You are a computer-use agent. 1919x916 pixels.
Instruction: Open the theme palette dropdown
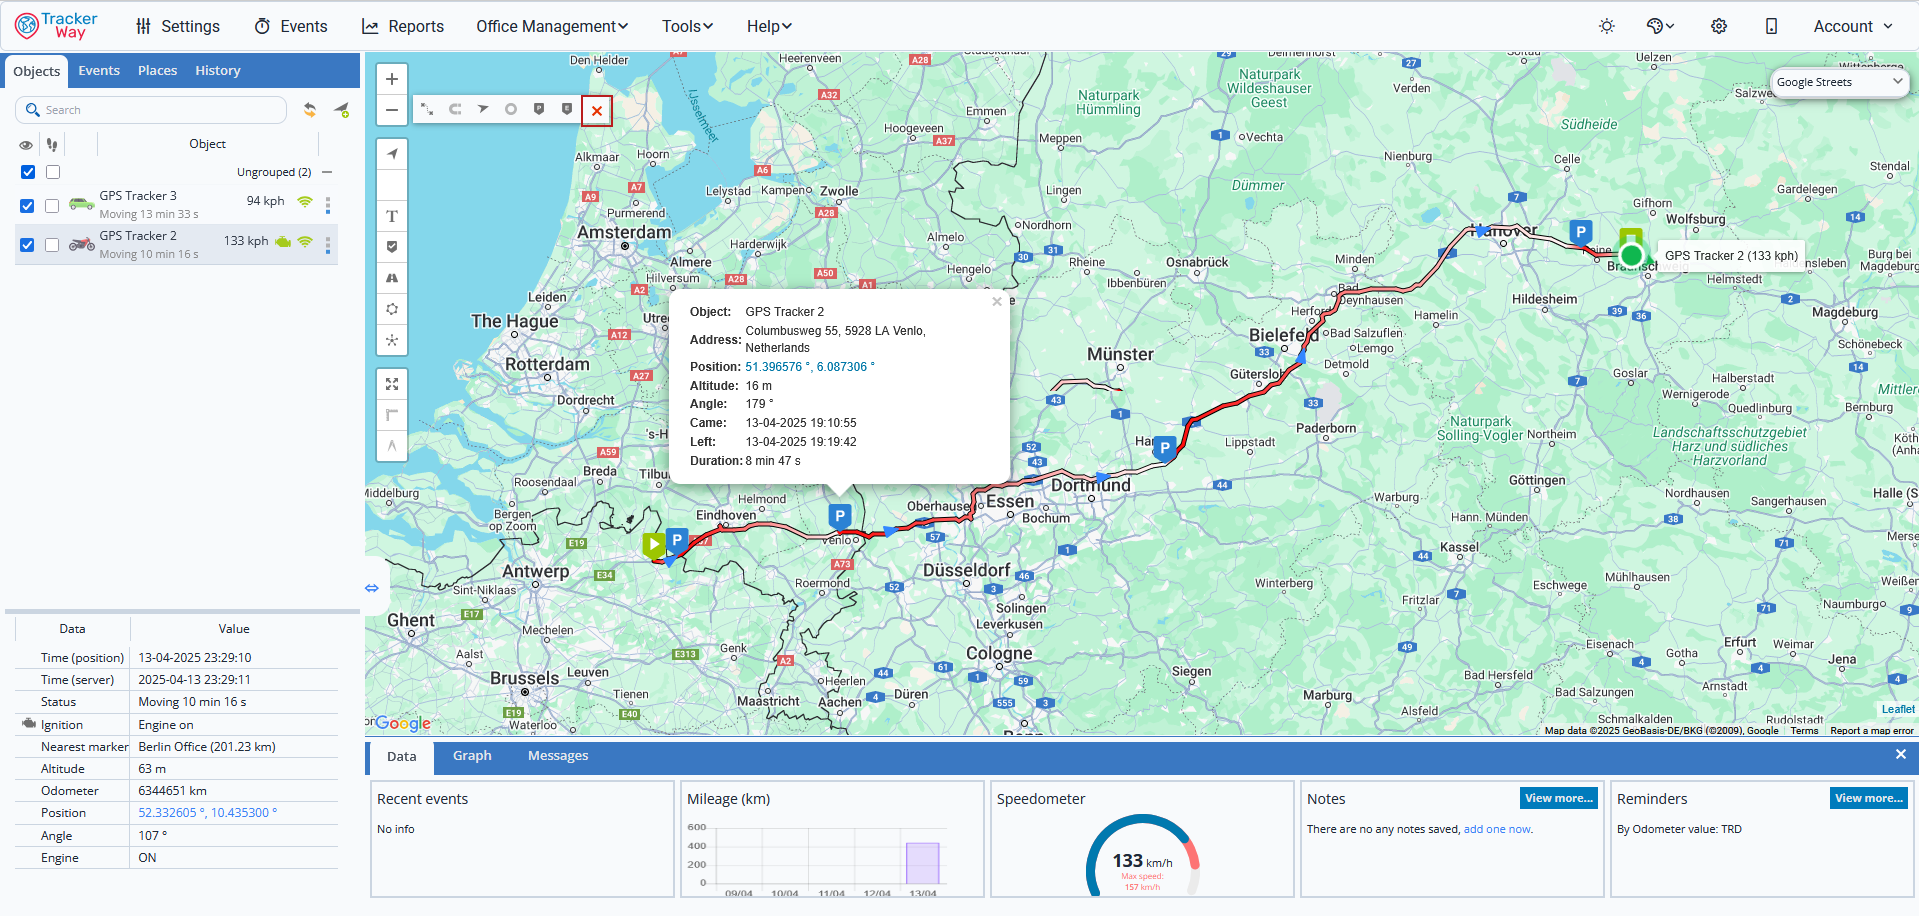click(x=1661, y=26)
